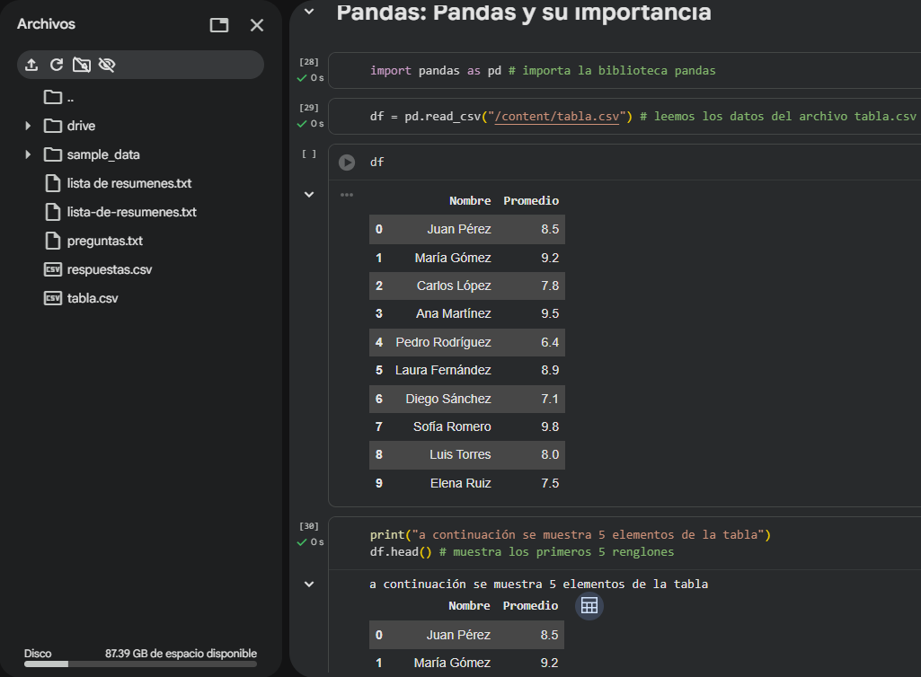Click the Nombre header in df output
Screen dimensions: 921x677
470,201
